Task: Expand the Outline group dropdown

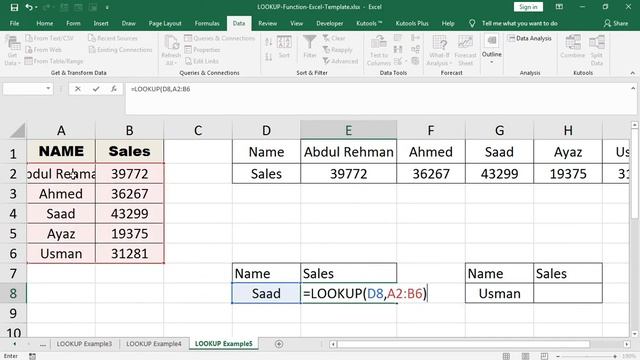Action: (491, 50)
